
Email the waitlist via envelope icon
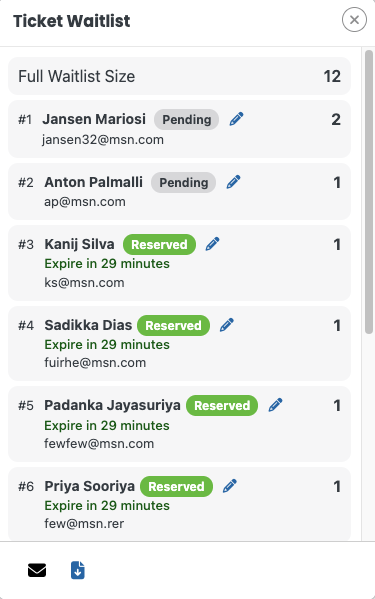pyautogui.click(x=37, y=570)
